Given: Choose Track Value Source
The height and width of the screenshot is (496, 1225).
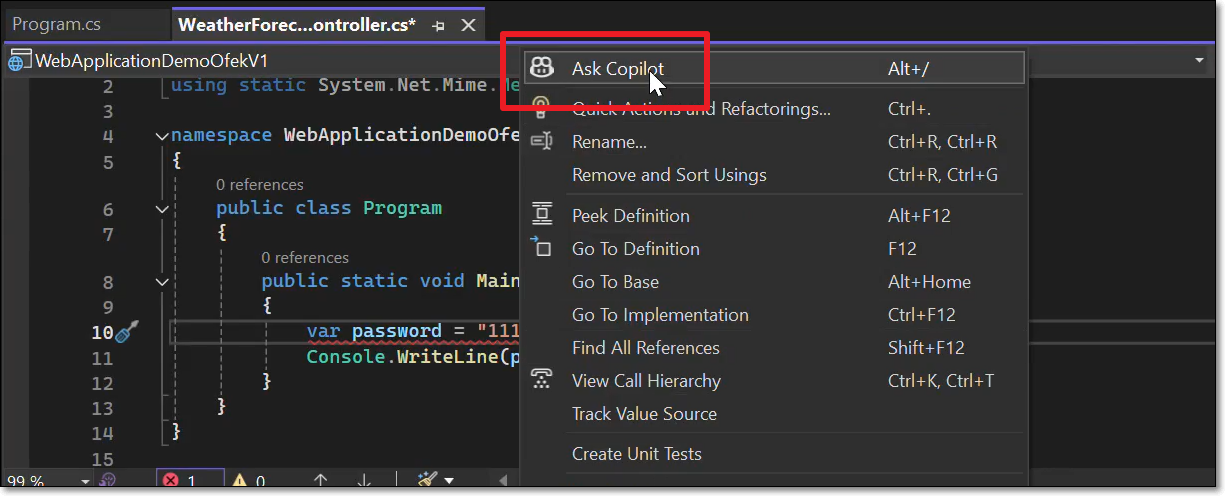Looking at the screenshot, I should coord(775,413).
